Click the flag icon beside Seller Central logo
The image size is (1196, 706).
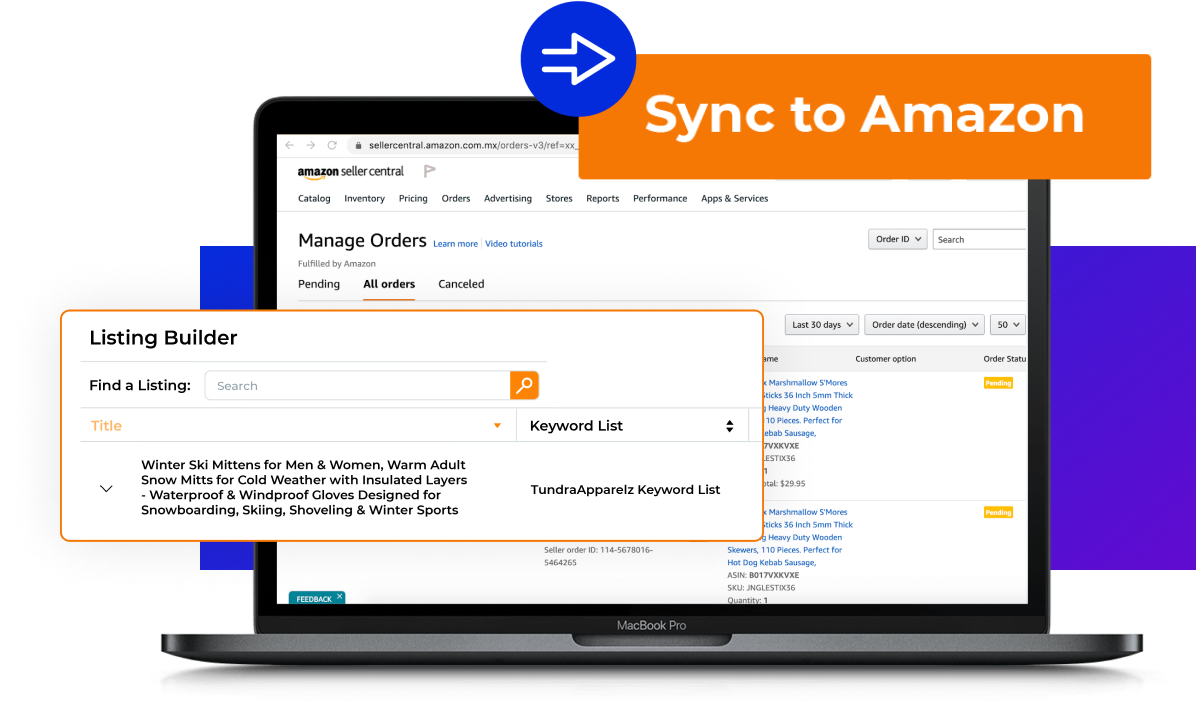(429, 171)
